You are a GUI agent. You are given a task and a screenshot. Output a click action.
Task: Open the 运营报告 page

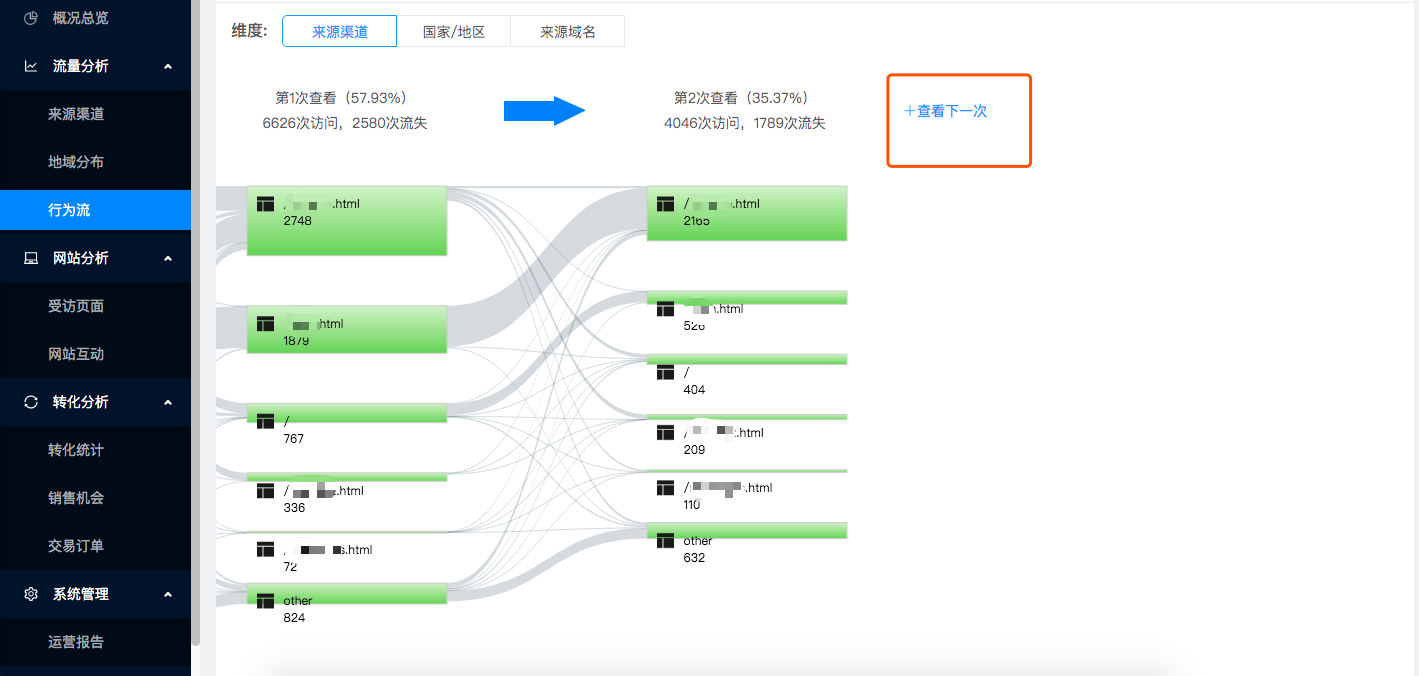(x=76, y=642)
